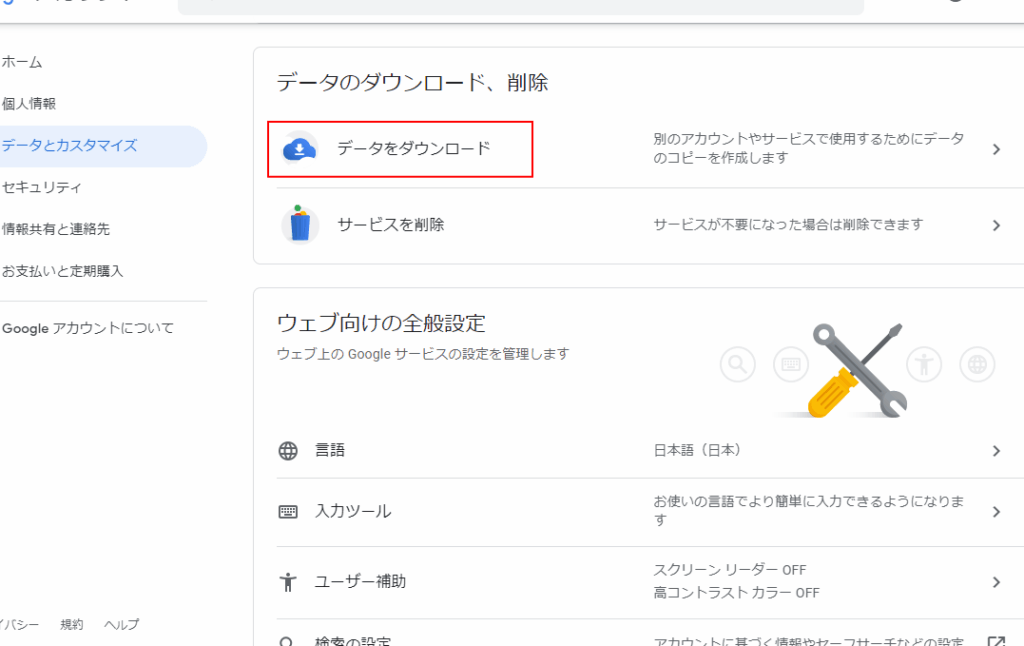
Task: Click the chevron on 入力ツール row
Action: pyautogui.click(x=996, y=512)
